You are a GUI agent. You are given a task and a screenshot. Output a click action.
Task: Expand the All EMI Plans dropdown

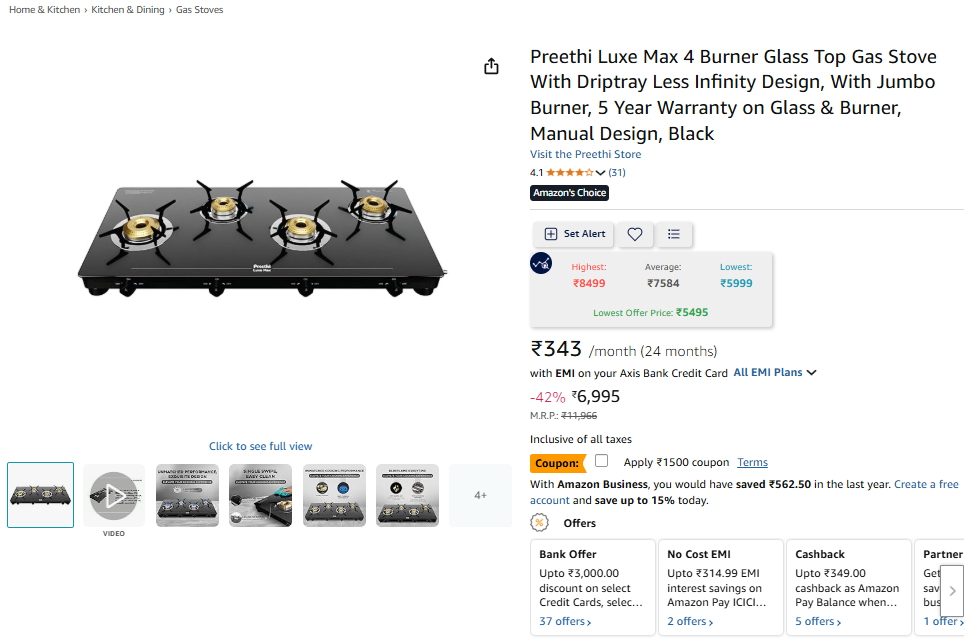775,373
